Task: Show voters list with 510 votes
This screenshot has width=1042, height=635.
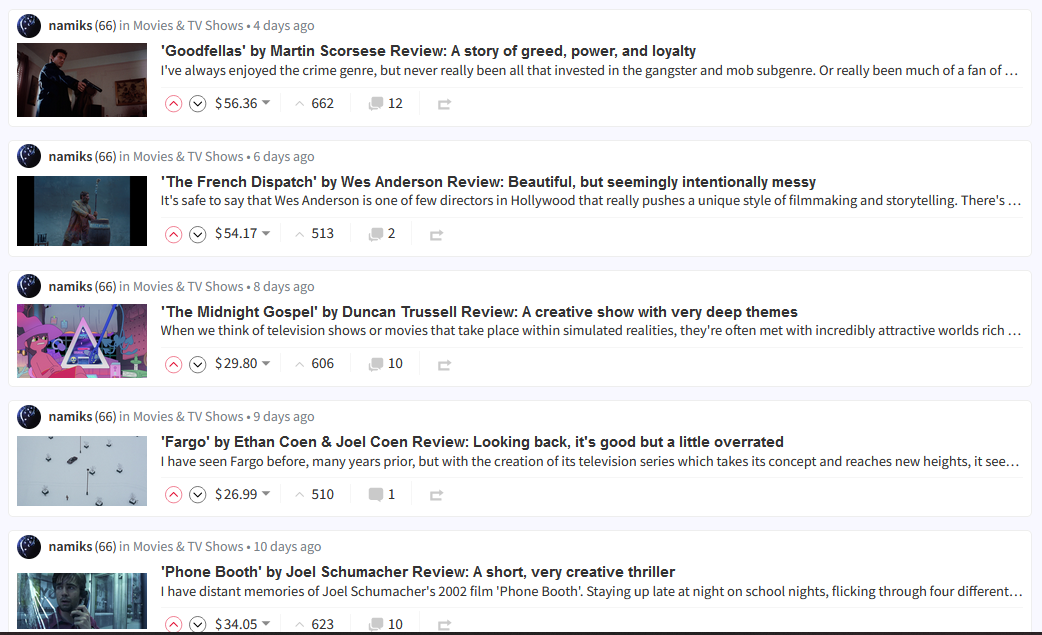Action: (x=314, y=494)
